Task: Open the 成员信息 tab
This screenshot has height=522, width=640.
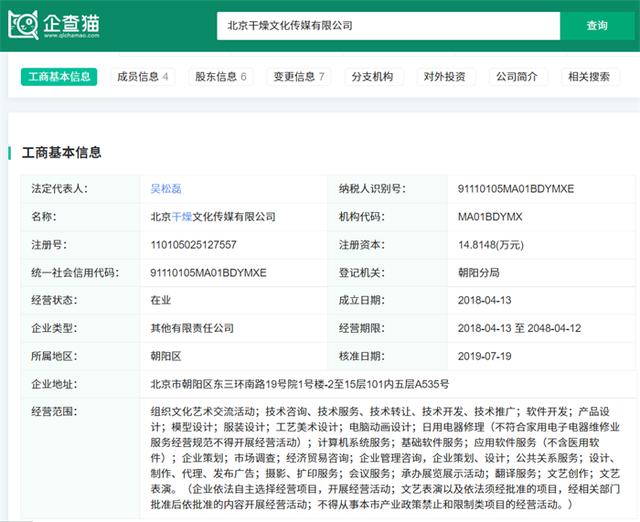Action: (143, 77)
